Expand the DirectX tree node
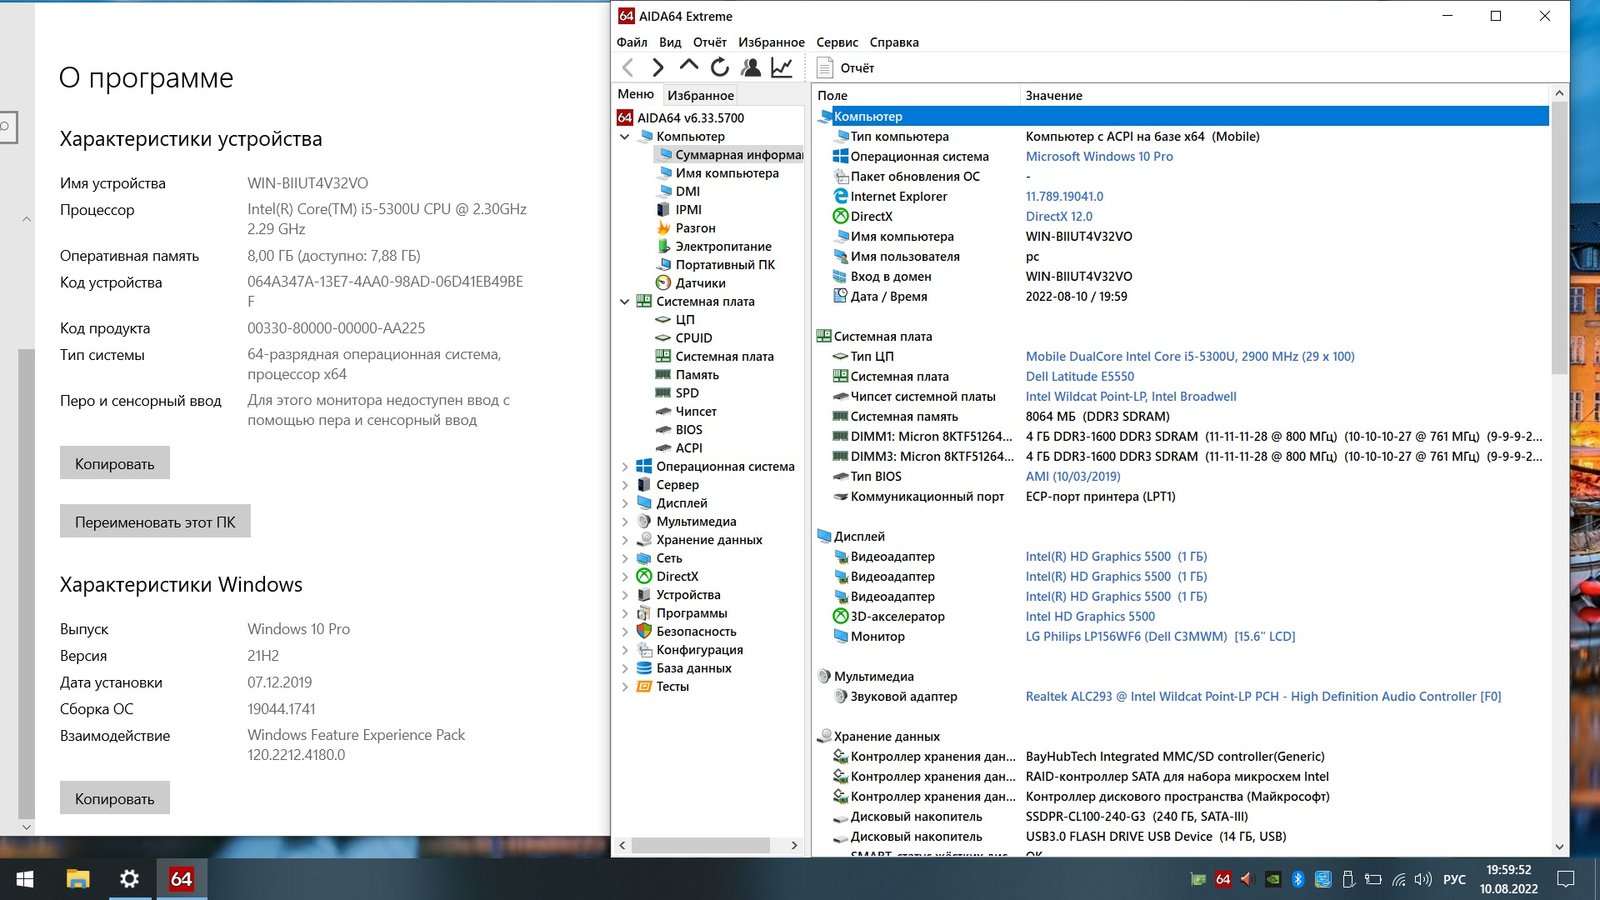Viewport: 1600px width, 900px height. click(x=625, y=577)
